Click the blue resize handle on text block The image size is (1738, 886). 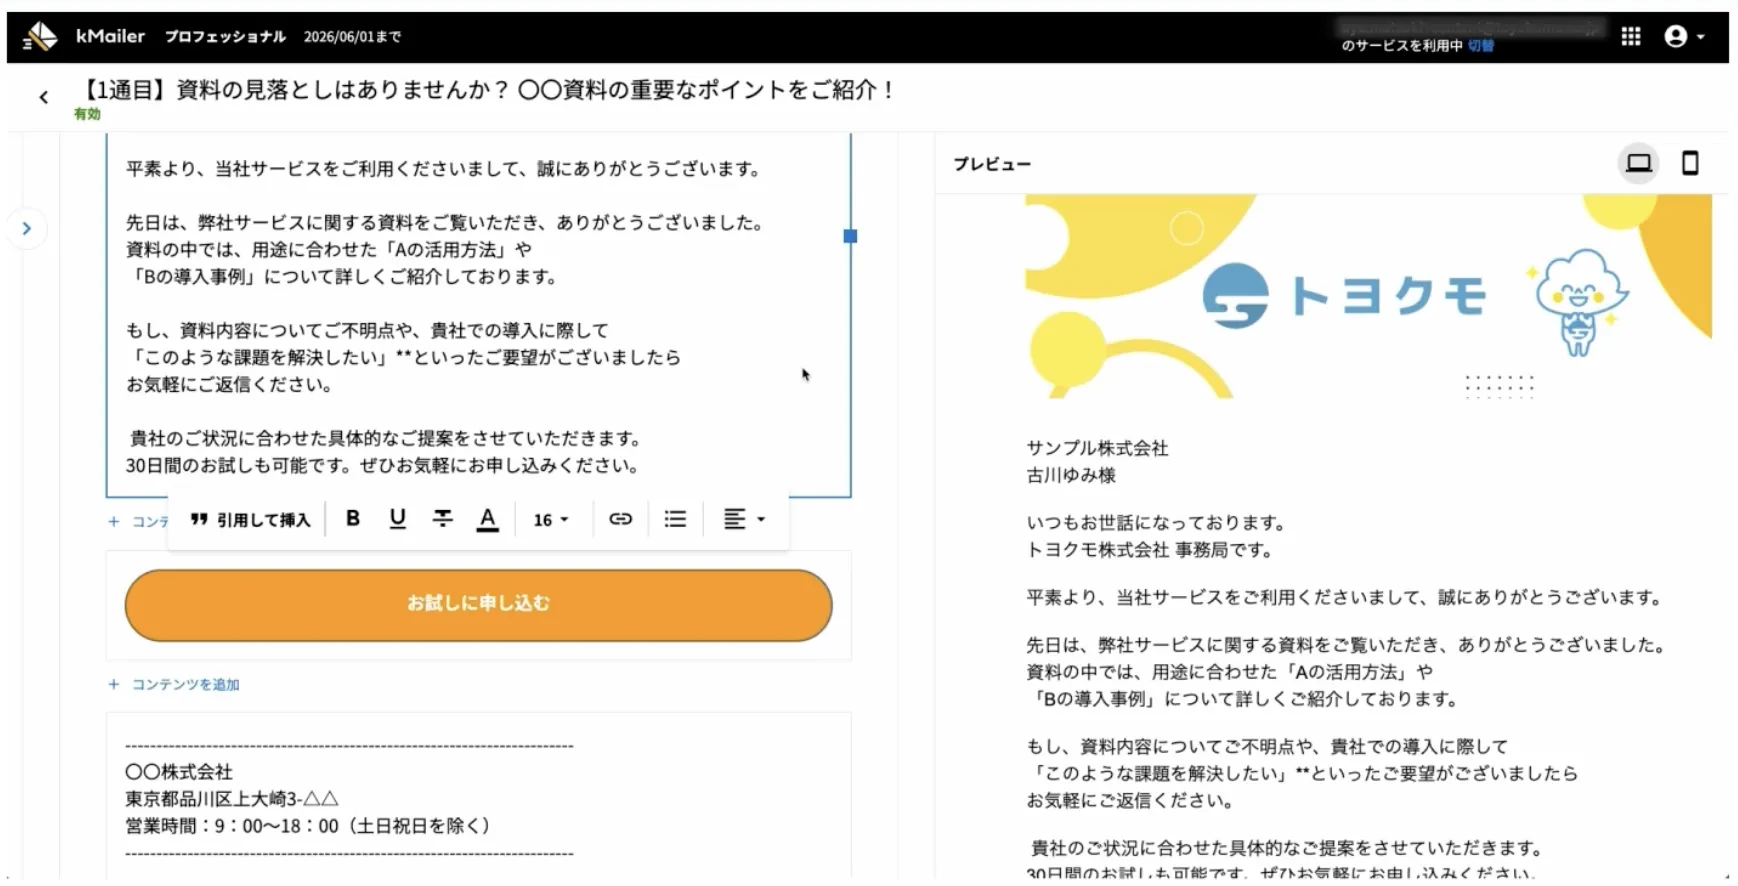pos(850,236)
